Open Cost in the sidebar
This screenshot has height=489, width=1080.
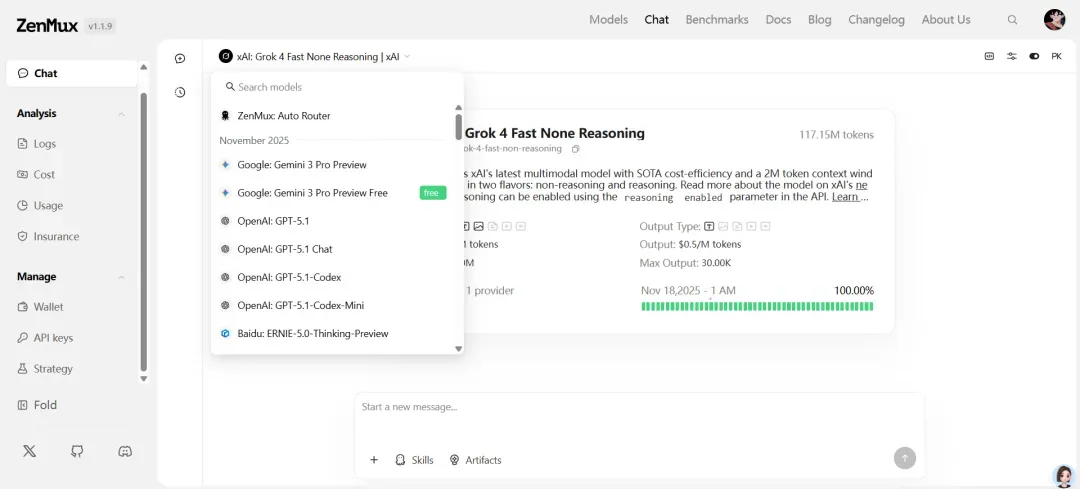(36, 175)
